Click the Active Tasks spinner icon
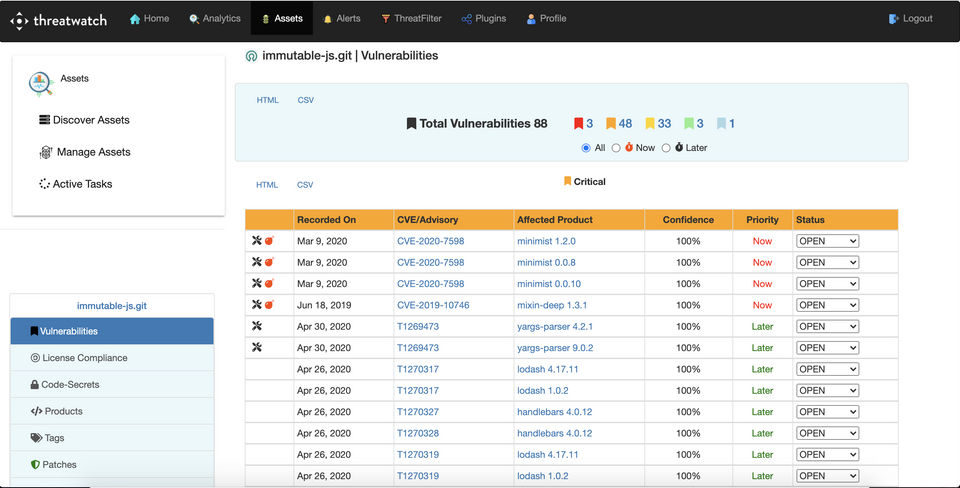 pyautogui.click(x=44, y=184)
